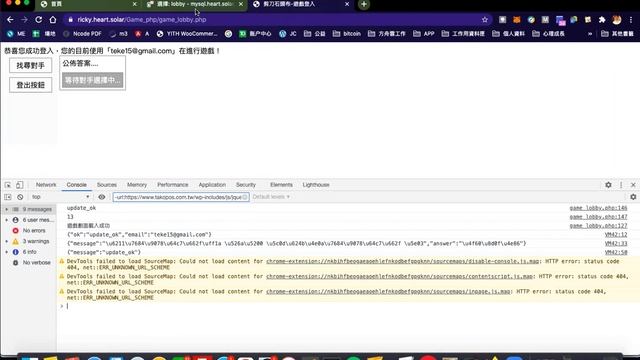Close the DevTools panel
Viewport: 640px width, 360px height.
click(633, 185)
